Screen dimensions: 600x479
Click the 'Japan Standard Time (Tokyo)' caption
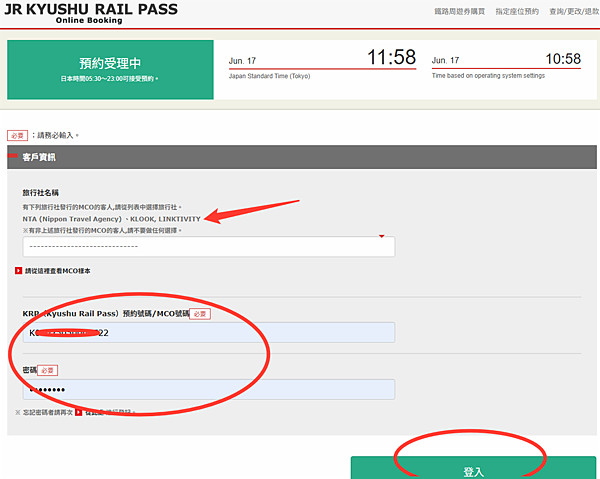(x=269, y=76)
